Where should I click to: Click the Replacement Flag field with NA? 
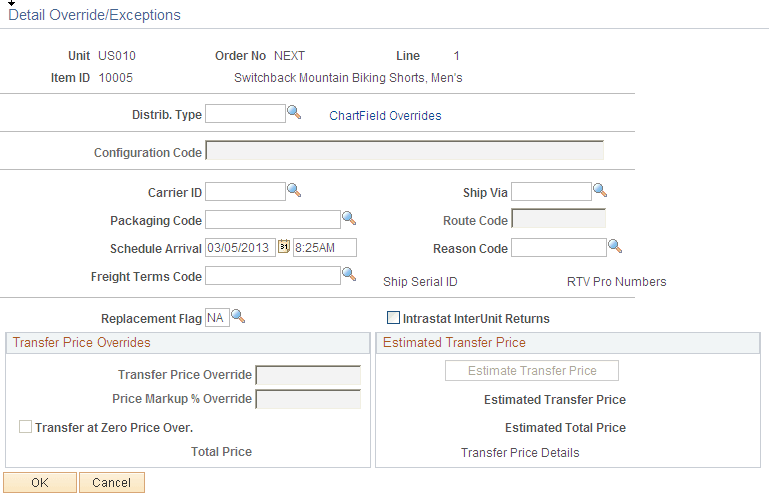click(x=217, y=318)
